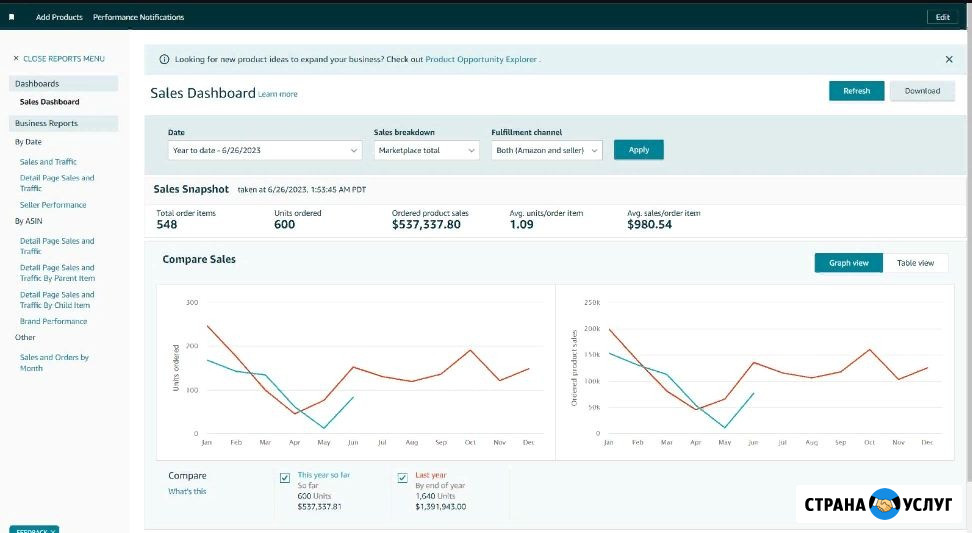972x533 pixels.
Task: Toggle the Last year checkbox
Action: click(402, 478)
